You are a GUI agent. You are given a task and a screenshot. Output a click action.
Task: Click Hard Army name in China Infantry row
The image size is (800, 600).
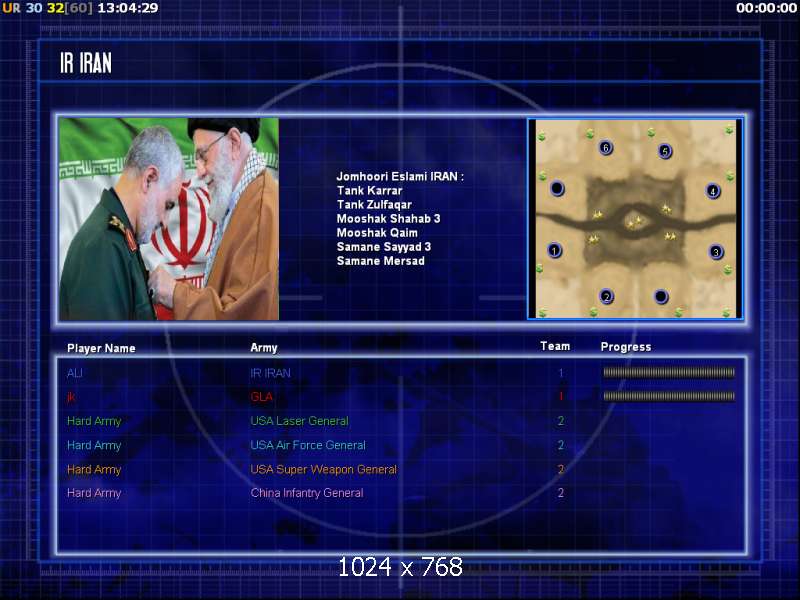coord(94,493)
